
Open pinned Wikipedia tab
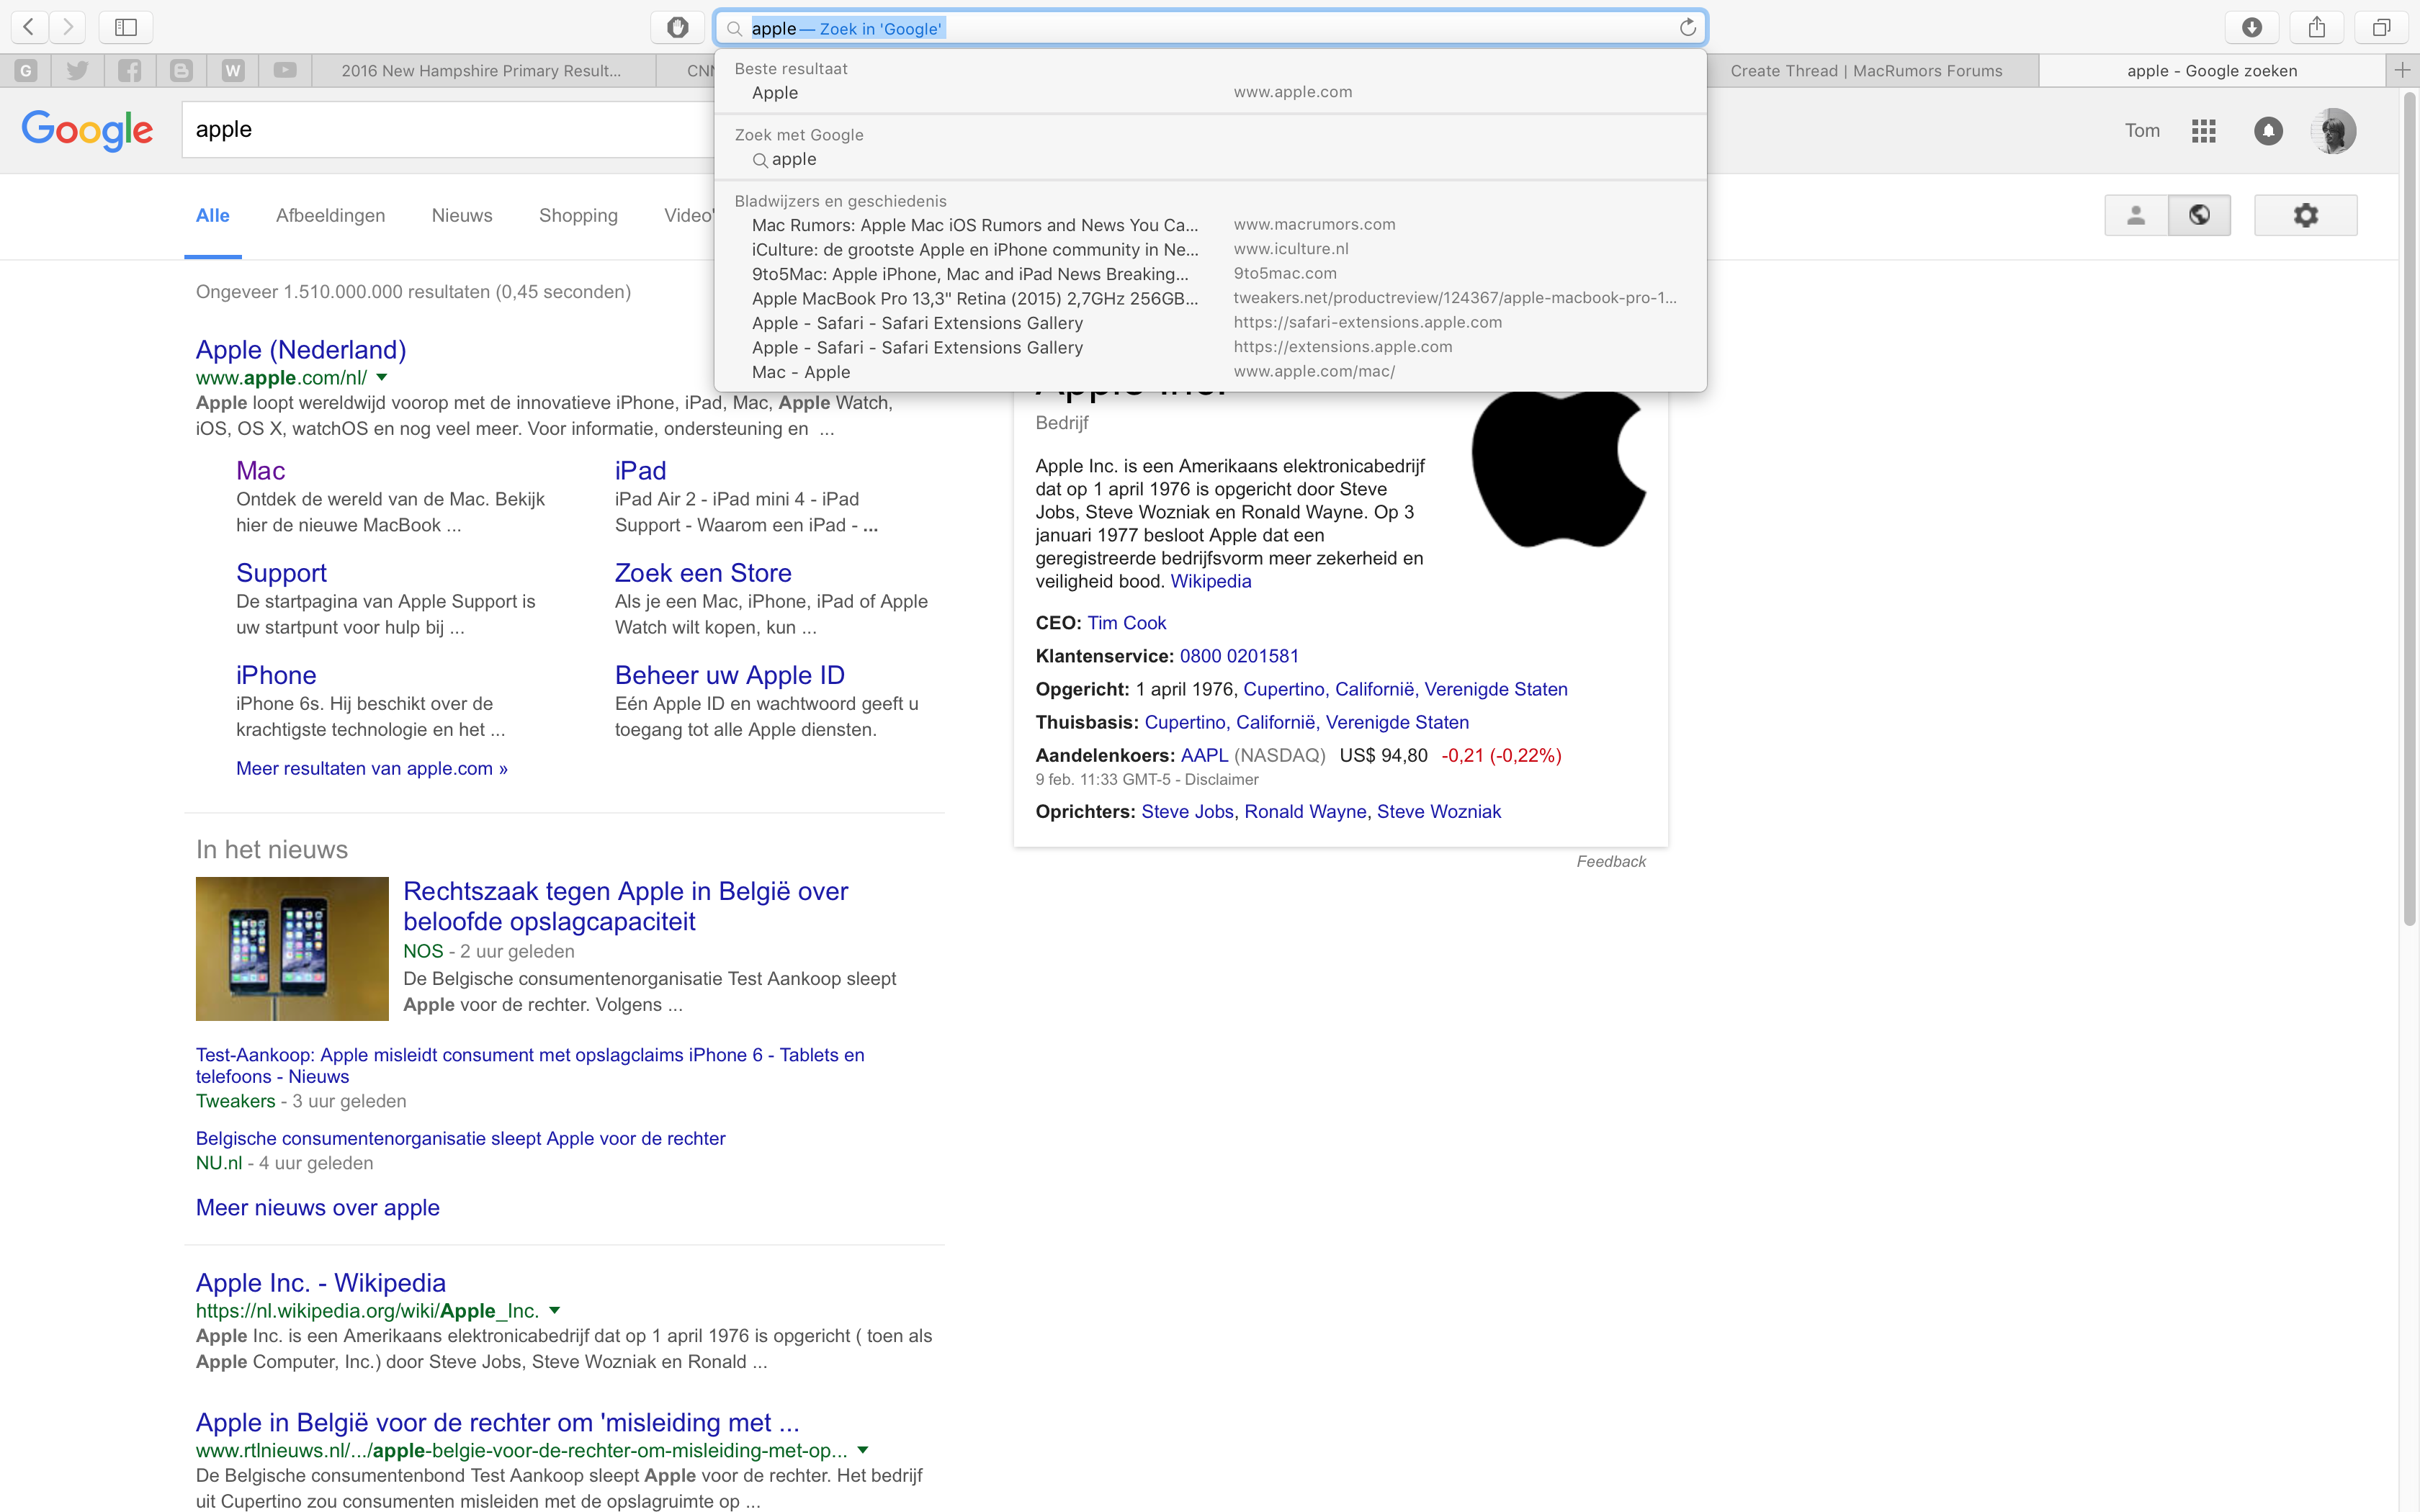(x=233, y=70)
